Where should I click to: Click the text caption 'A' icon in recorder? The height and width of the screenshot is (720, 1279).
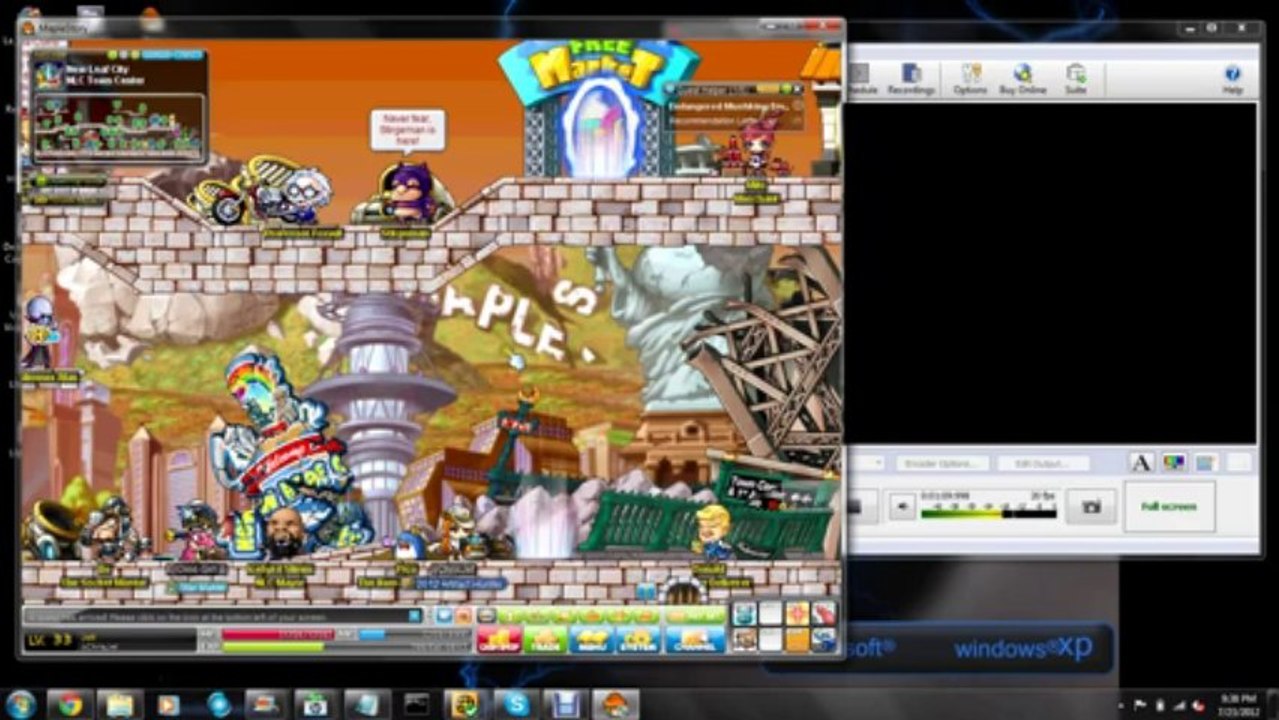coord(1141,463)
